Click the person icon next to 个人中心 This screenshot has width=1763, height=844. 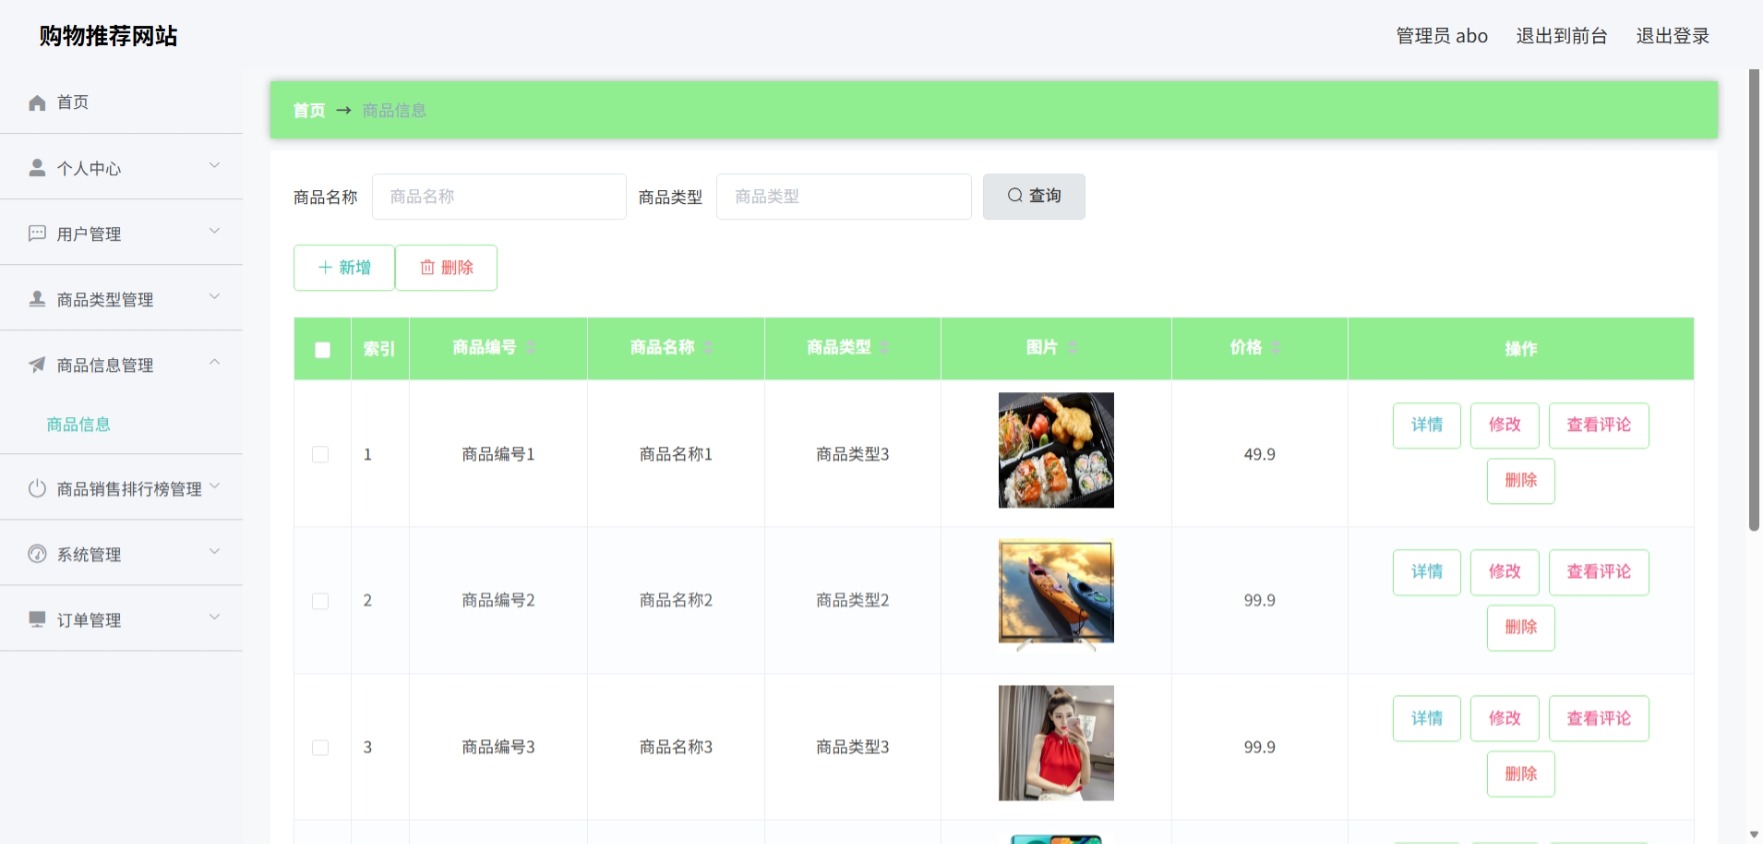pyautogui.click(x=37, y=168)
